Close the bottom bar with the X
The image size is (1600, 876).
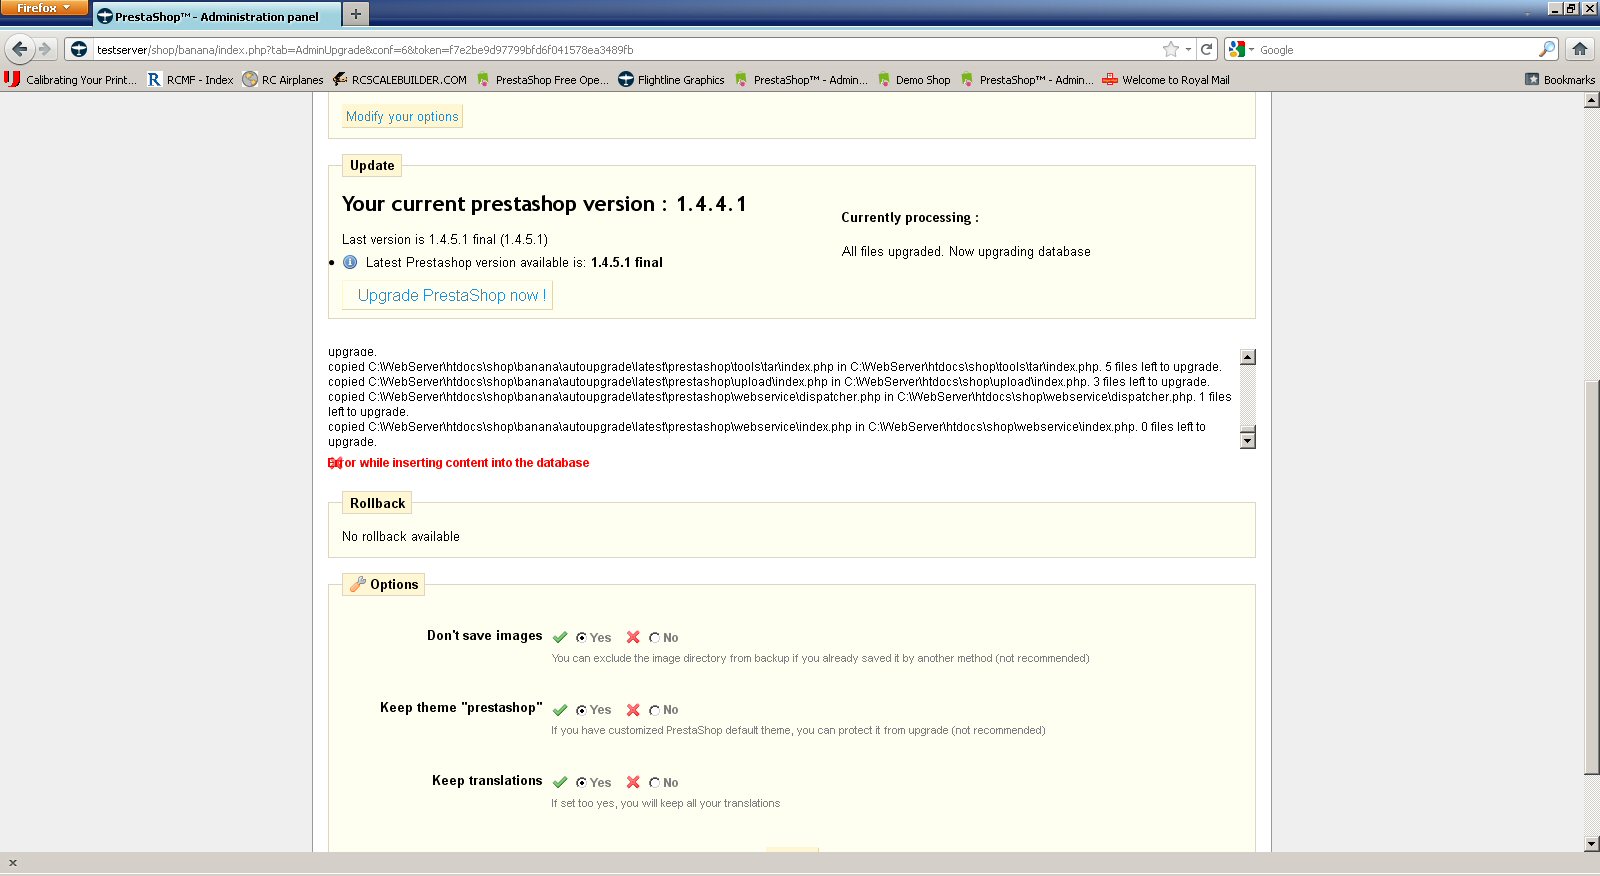(x=13, y=863)
